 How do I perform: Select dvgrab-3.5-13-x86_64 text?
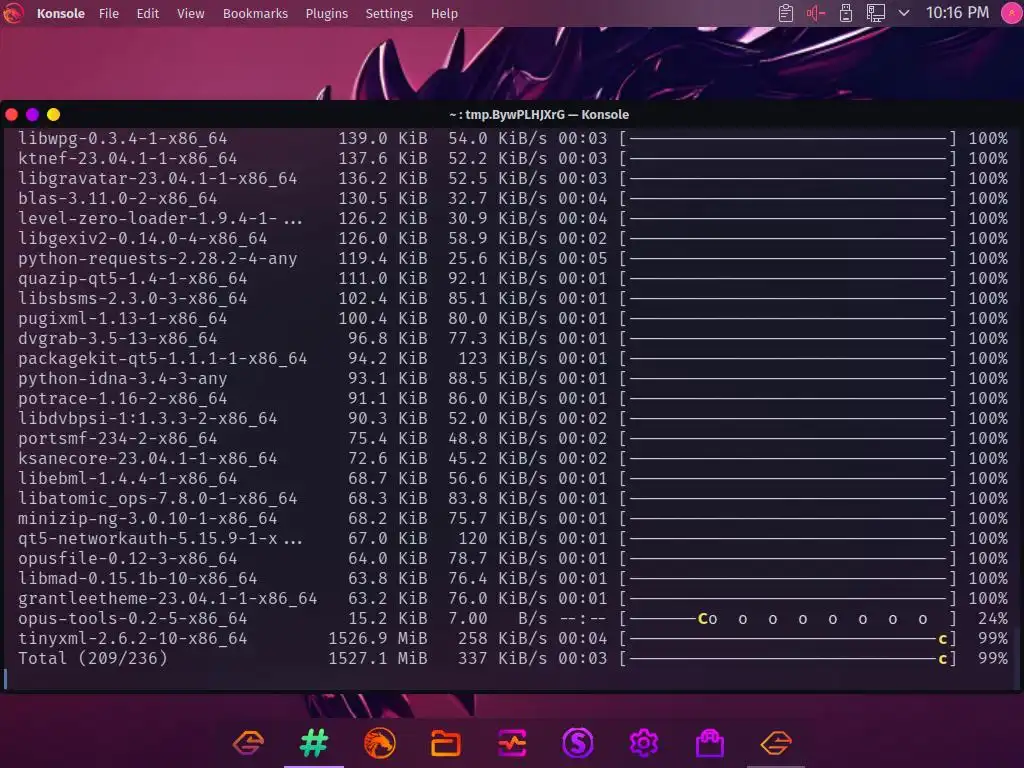118,338
